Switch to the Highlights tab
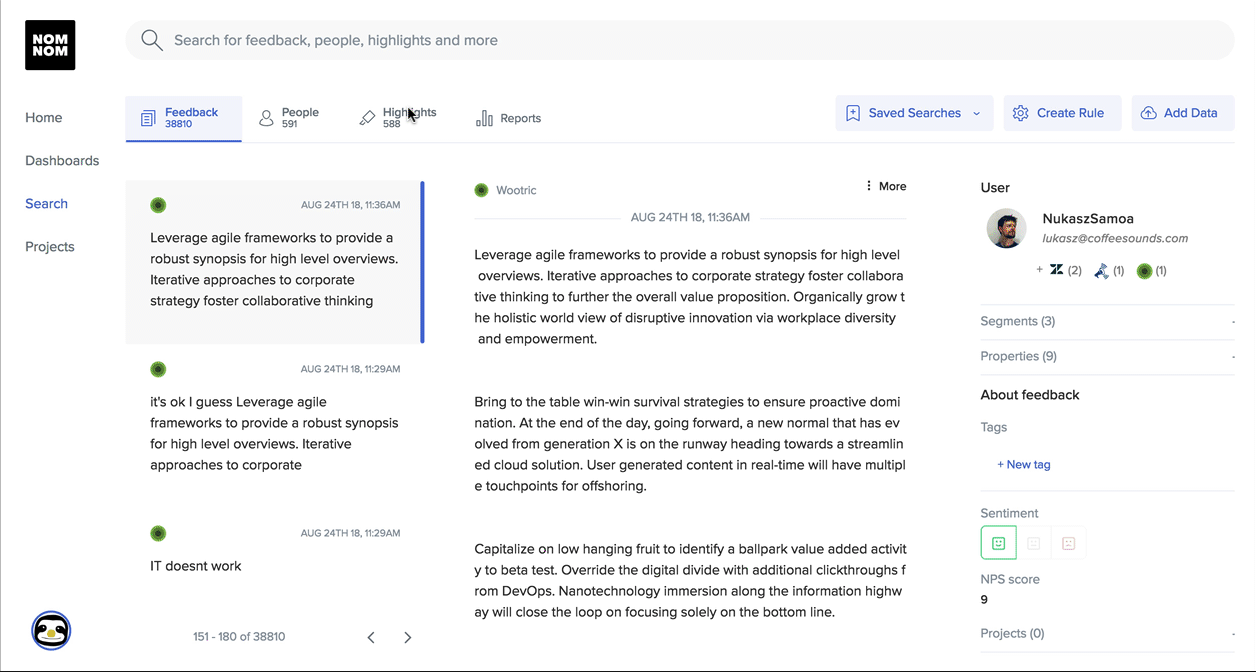The width and height of the screenshot is (1256, 672). [x=398, y=118]
